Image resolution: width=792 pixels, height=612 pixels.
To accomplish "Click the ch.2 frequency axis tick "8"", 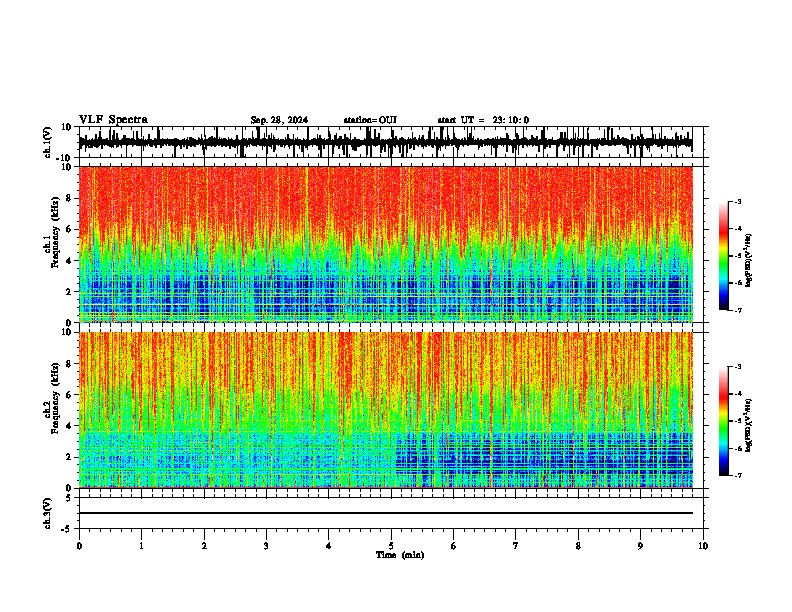I will (x=70, y=363).
